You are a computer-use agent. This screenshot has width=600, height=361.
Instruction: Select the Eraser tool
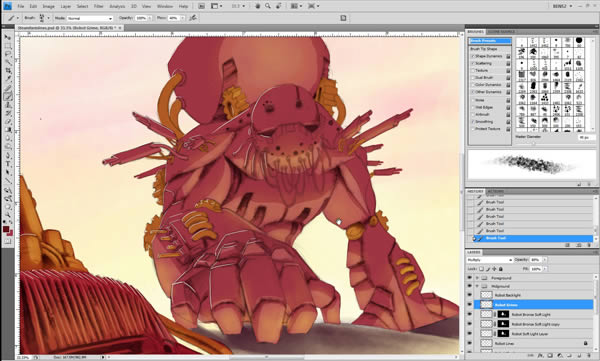(x=7, y=122)
